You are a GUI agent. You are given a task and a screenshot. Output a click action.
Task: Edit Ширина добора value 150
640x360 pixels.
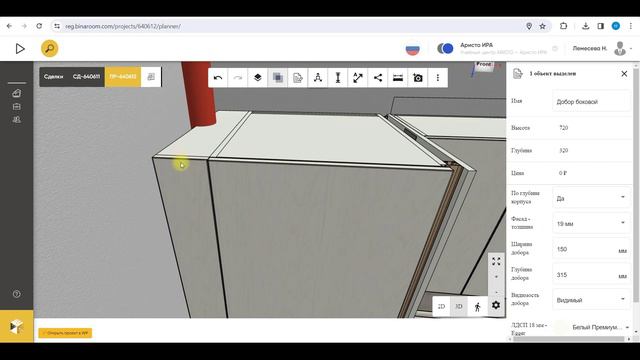click(591, 249)
